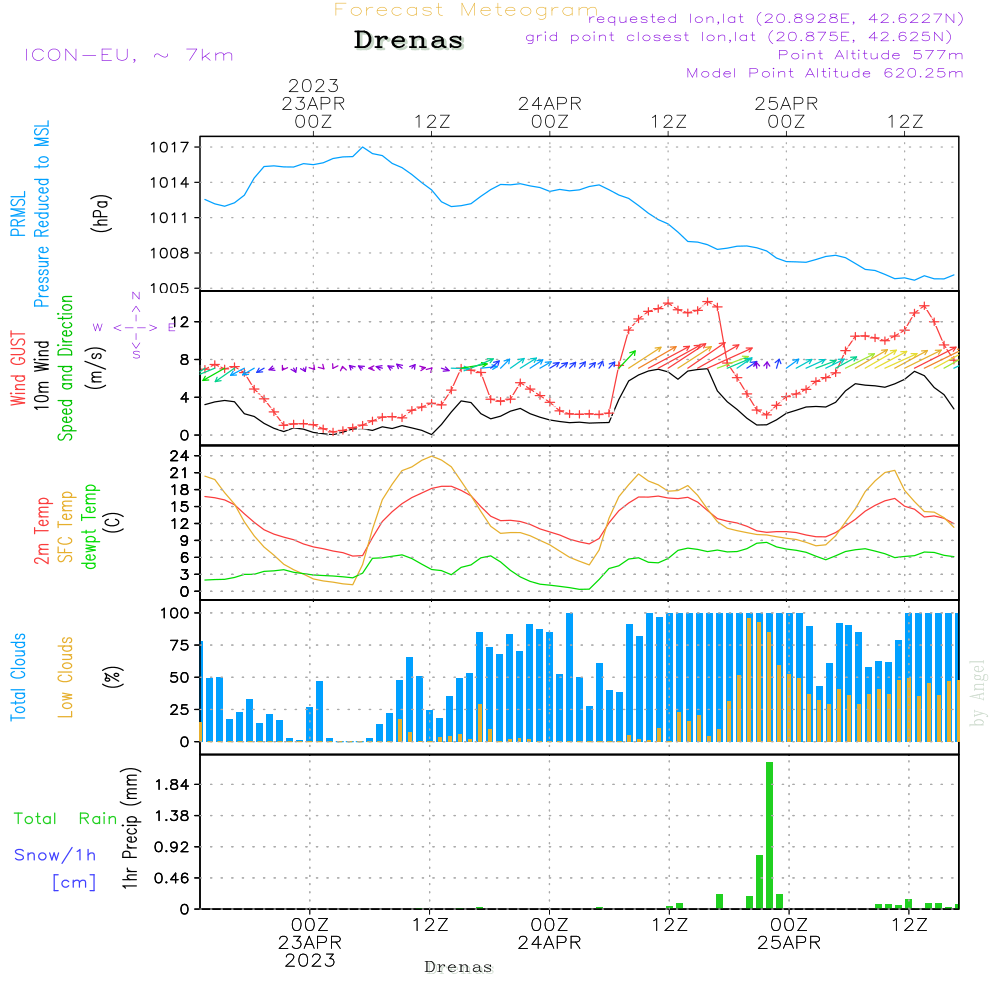
Task: Select the green dewpt Temp legend label
Action: [x=90, y=526]
